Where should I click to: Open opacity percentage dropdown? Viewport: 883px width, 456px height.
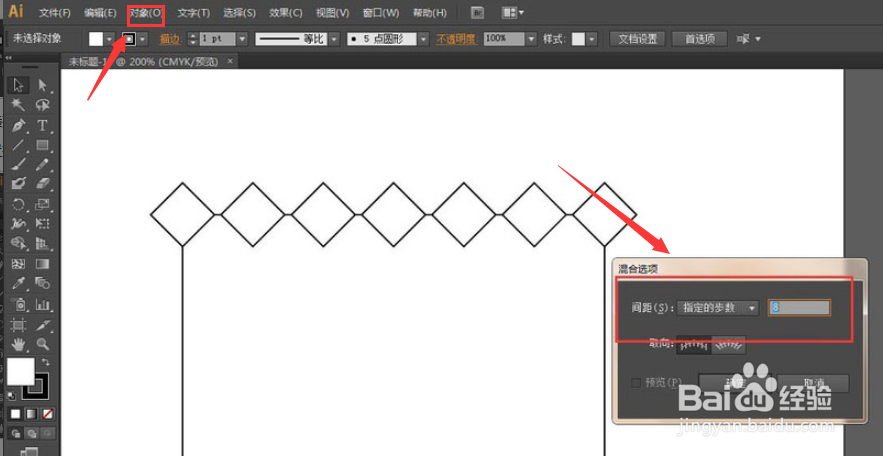(x=532, y=39)
